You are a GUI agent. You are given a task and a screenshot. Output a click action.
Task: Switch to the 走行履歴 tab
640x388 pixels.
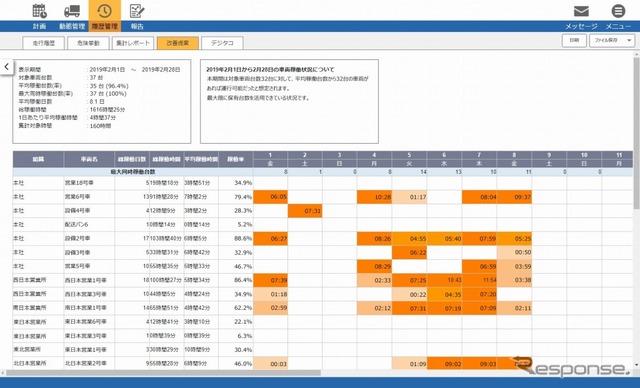coord(43,43)
